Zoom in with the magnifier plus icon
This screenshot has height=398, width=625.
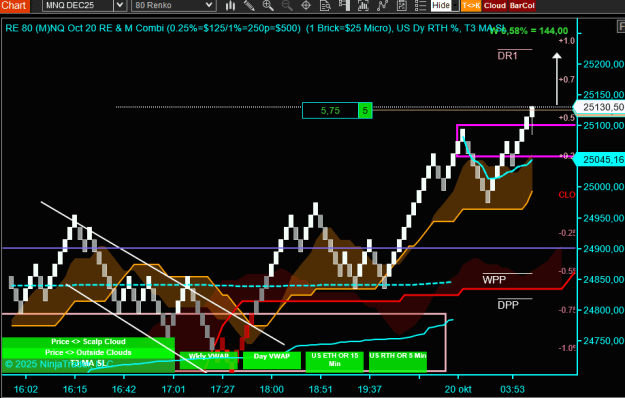(268, 5)
